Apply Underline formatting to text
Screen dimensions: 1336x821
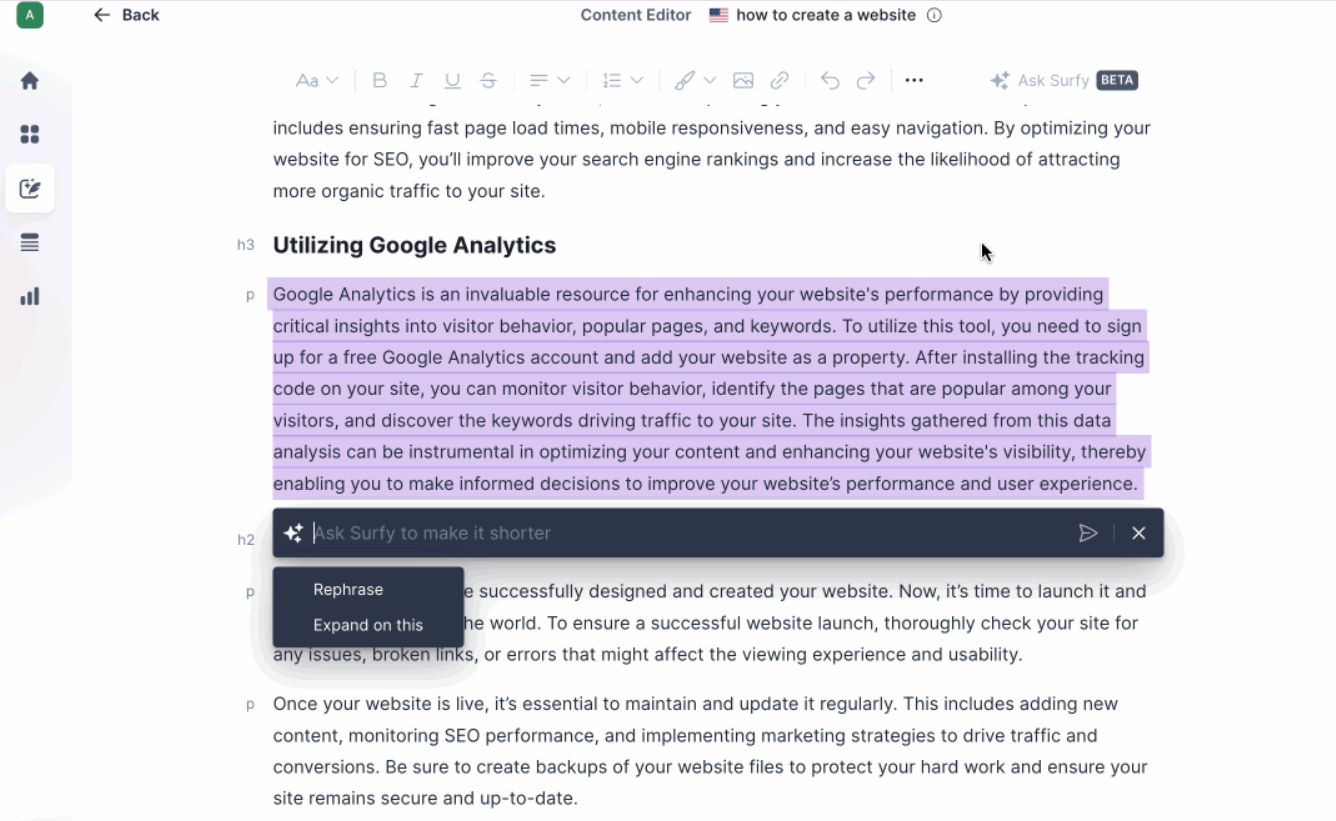[452, 81]
